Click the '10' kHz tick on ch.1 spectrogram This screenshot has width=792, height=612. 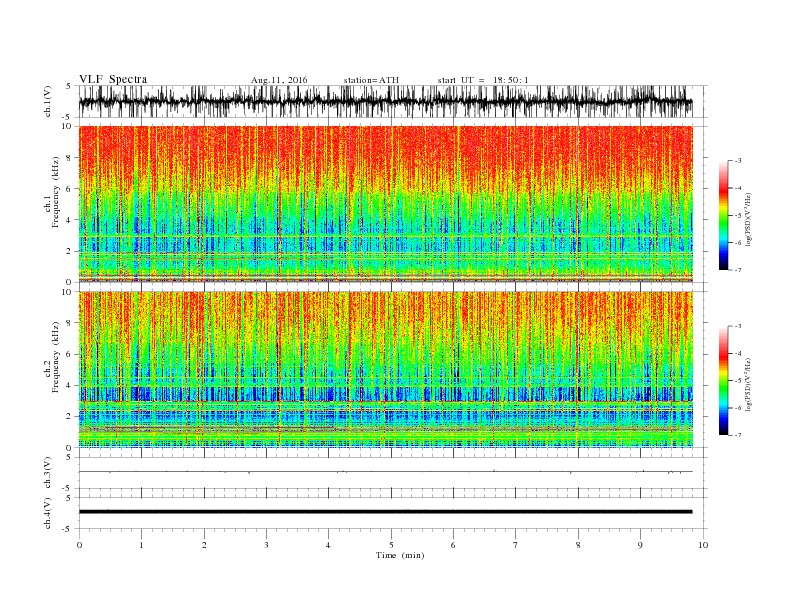[68, 126]
